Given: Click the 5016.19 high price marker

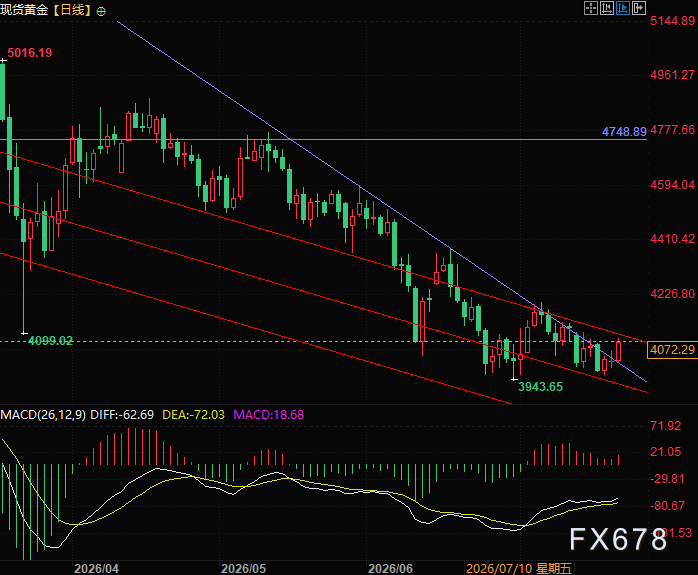Looking at the screenshot, I should point(30,53).
